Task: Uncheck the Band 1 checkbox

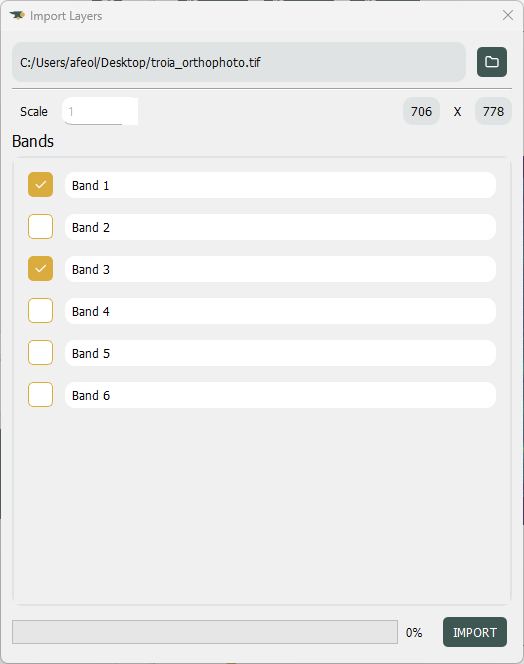Action: (41, 185)
